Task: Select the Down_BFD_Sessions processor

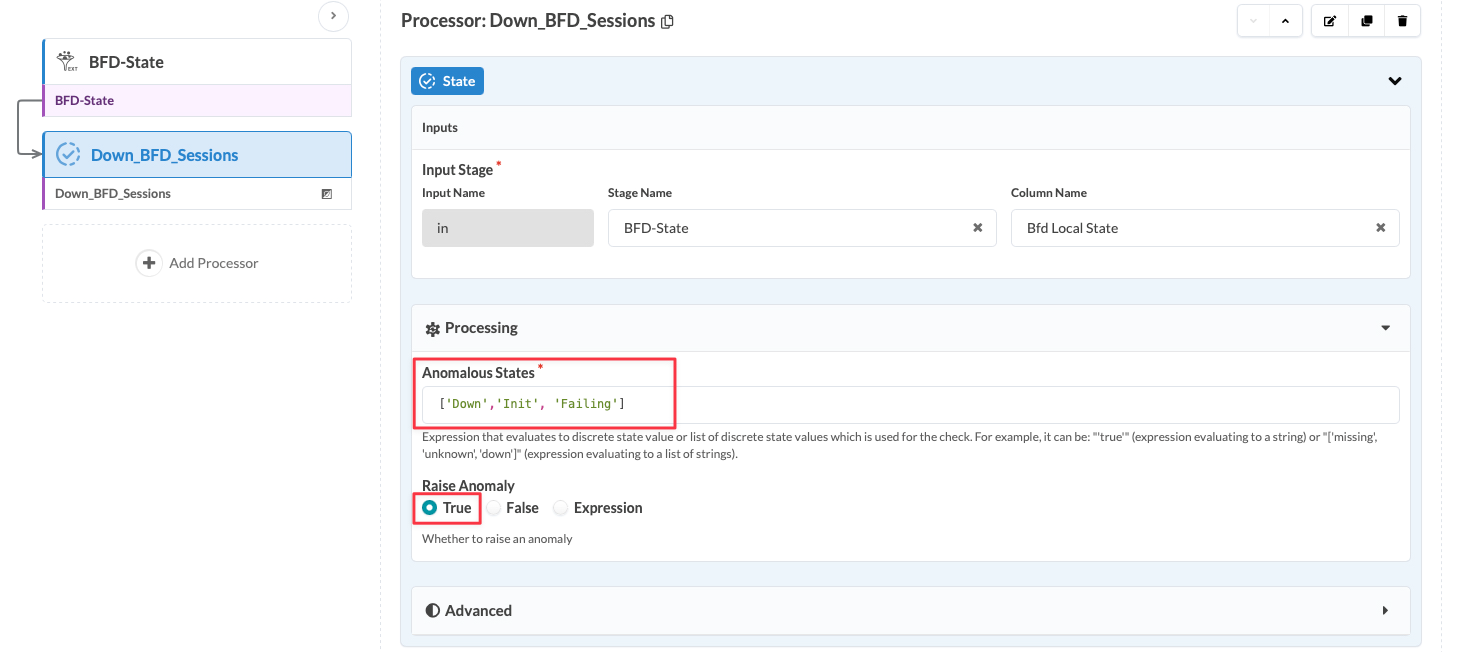Action: pos(197,155)
